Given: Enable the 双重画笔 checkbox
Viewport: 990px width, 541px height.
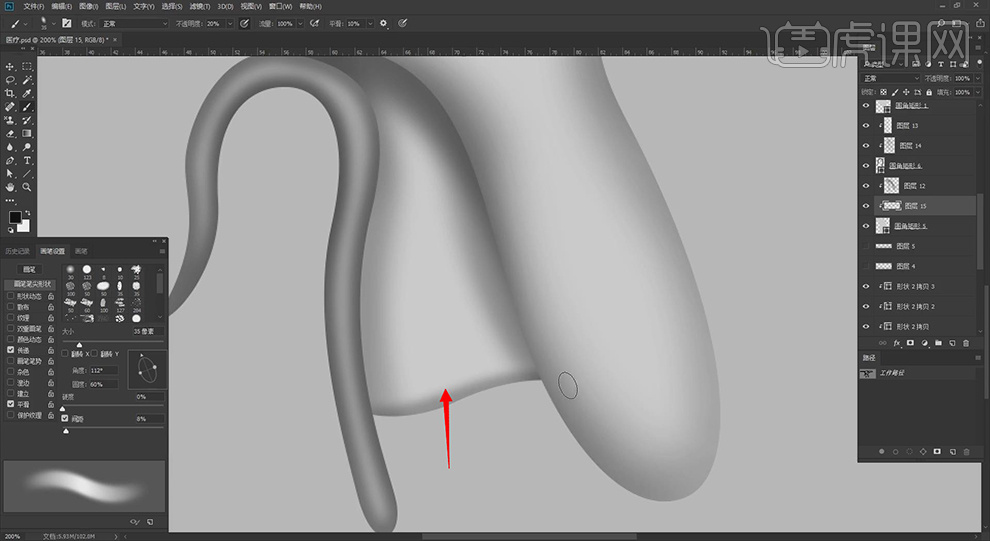Looking at the screenshot, I should click(10, 328).
